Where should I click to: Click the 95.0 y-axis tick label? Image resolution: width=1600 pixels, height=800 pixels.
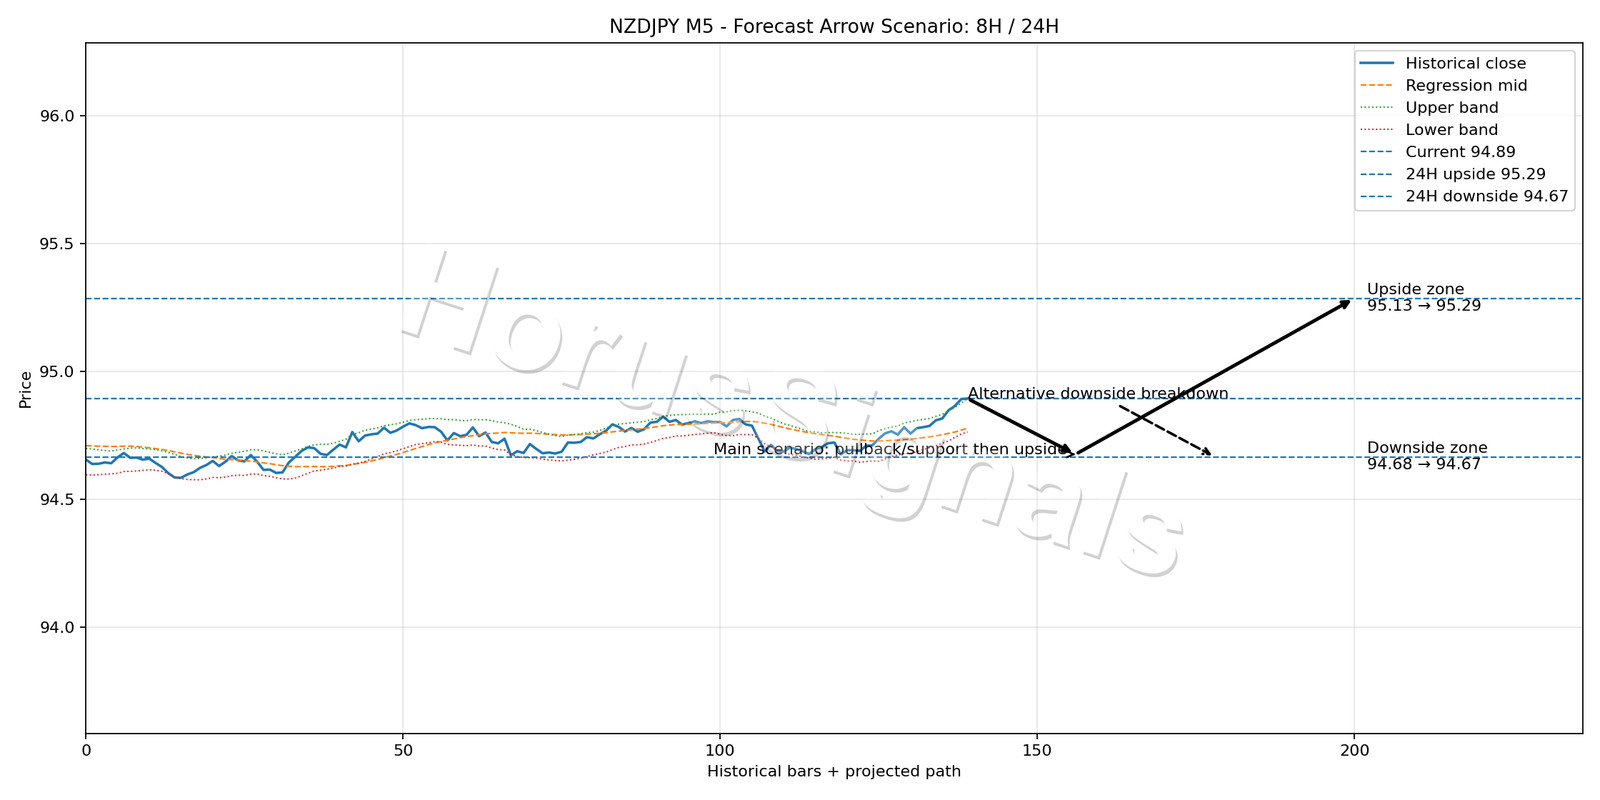[x=58, y=372]
